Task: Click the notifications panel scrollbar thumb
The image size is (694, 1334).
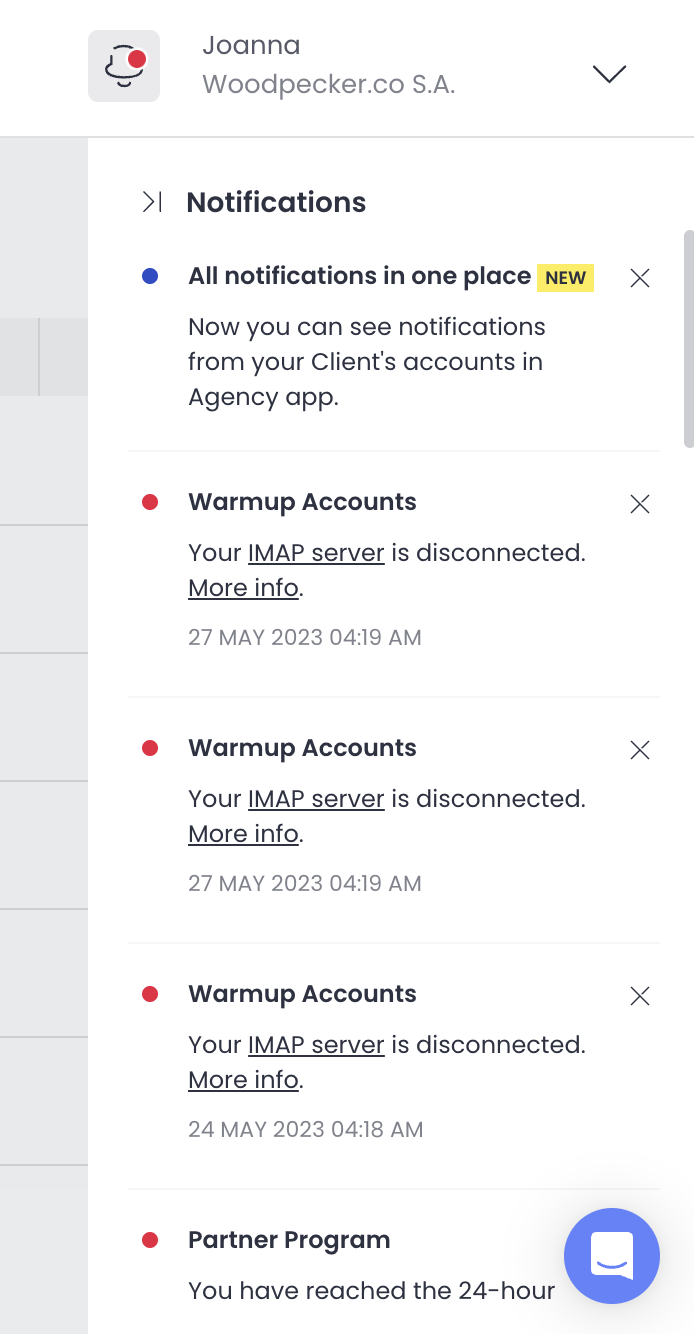Action: point(688,338)
